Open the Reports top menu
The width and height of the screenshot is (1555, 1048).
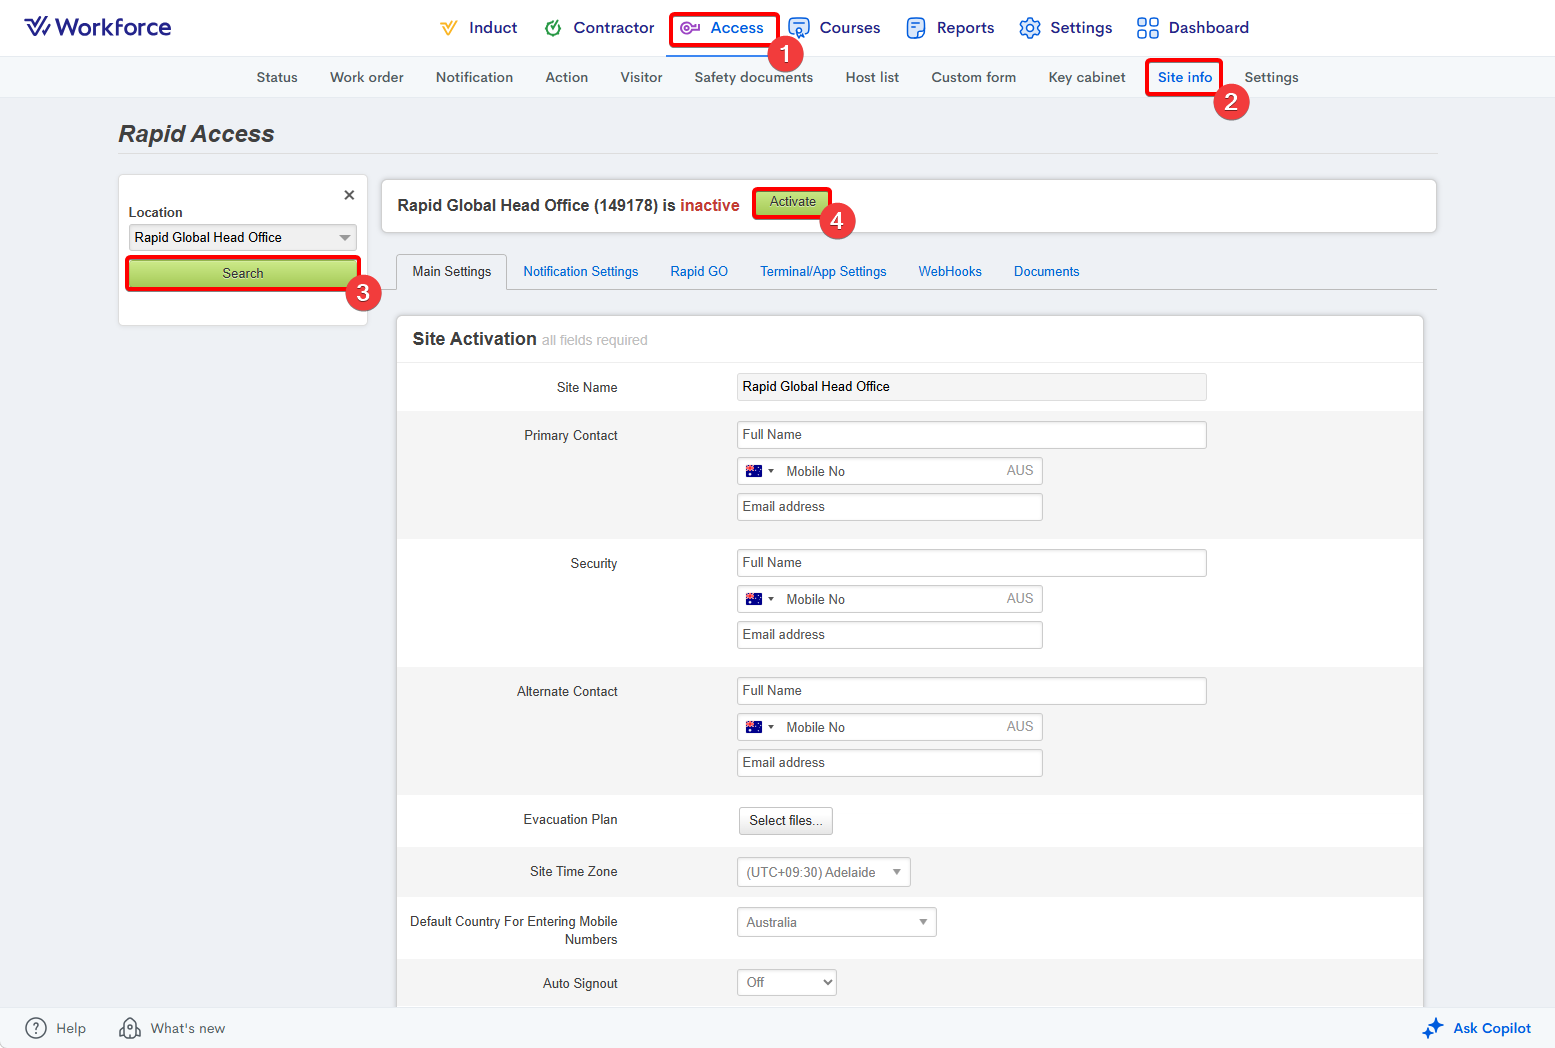click(965, 28)
